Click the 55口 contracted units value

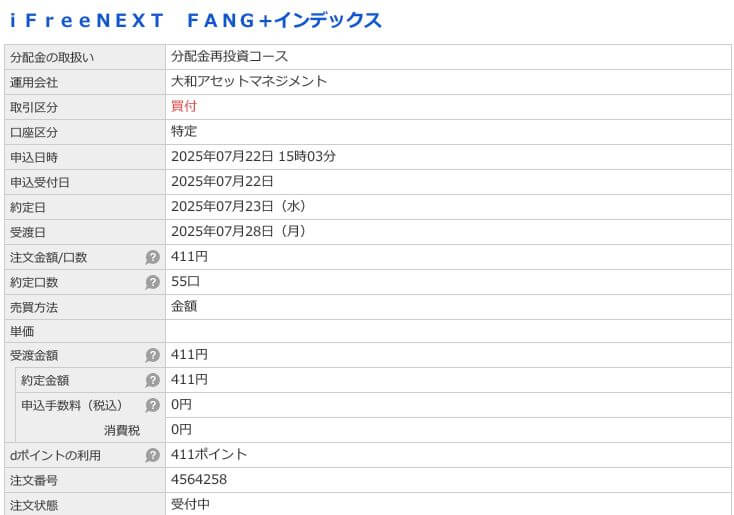tap(185, 281)
